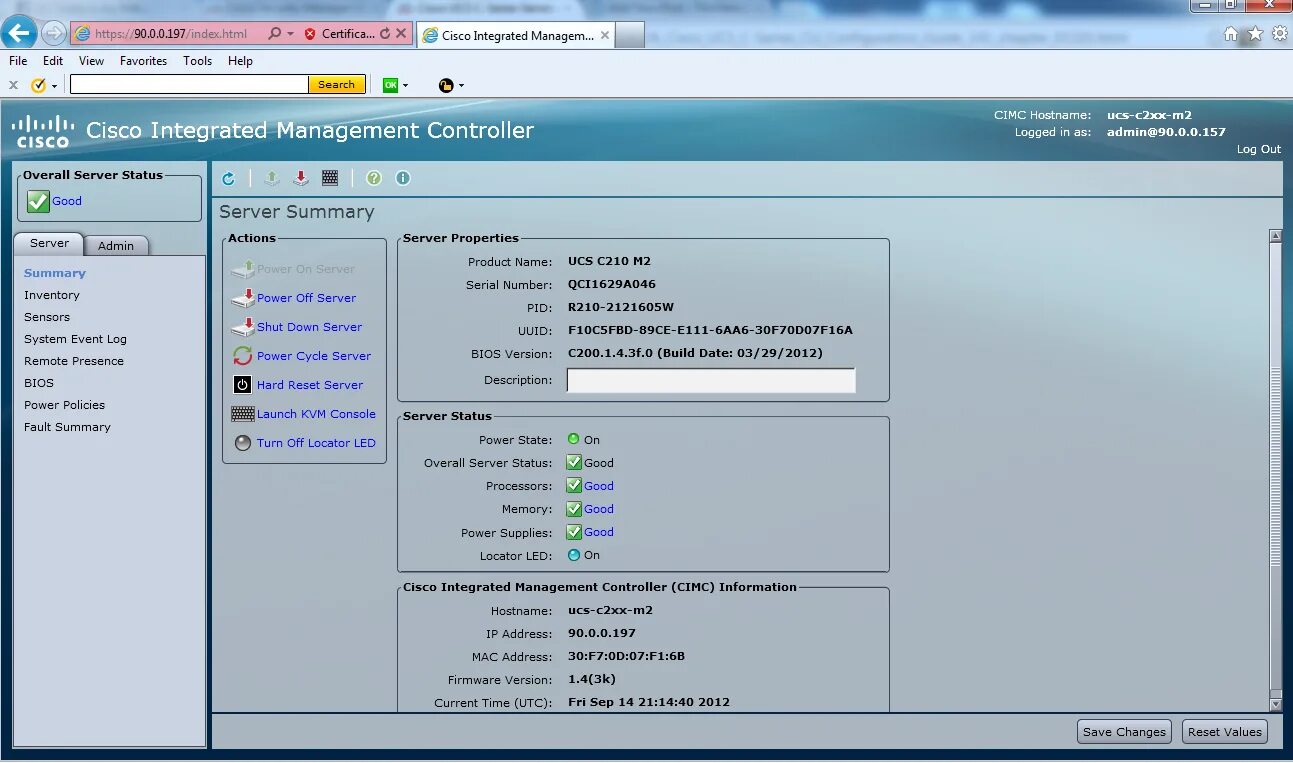Click the Power Cycle Server arrows icon
1293x763 pixels.
point(243,356)
